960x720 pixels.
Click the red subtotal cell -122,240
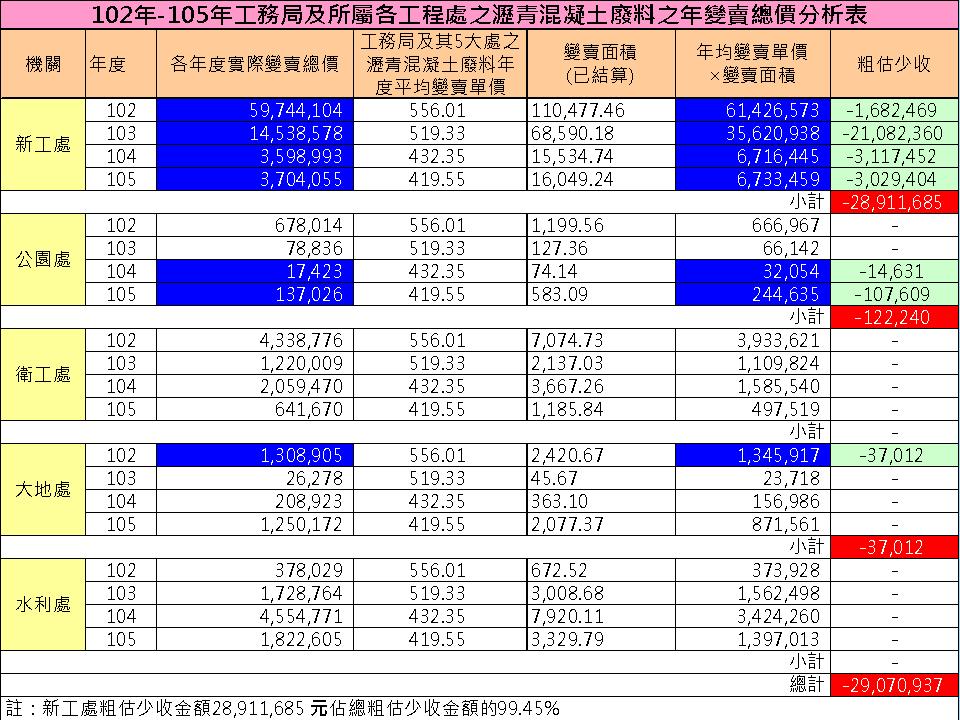[894, 316]
